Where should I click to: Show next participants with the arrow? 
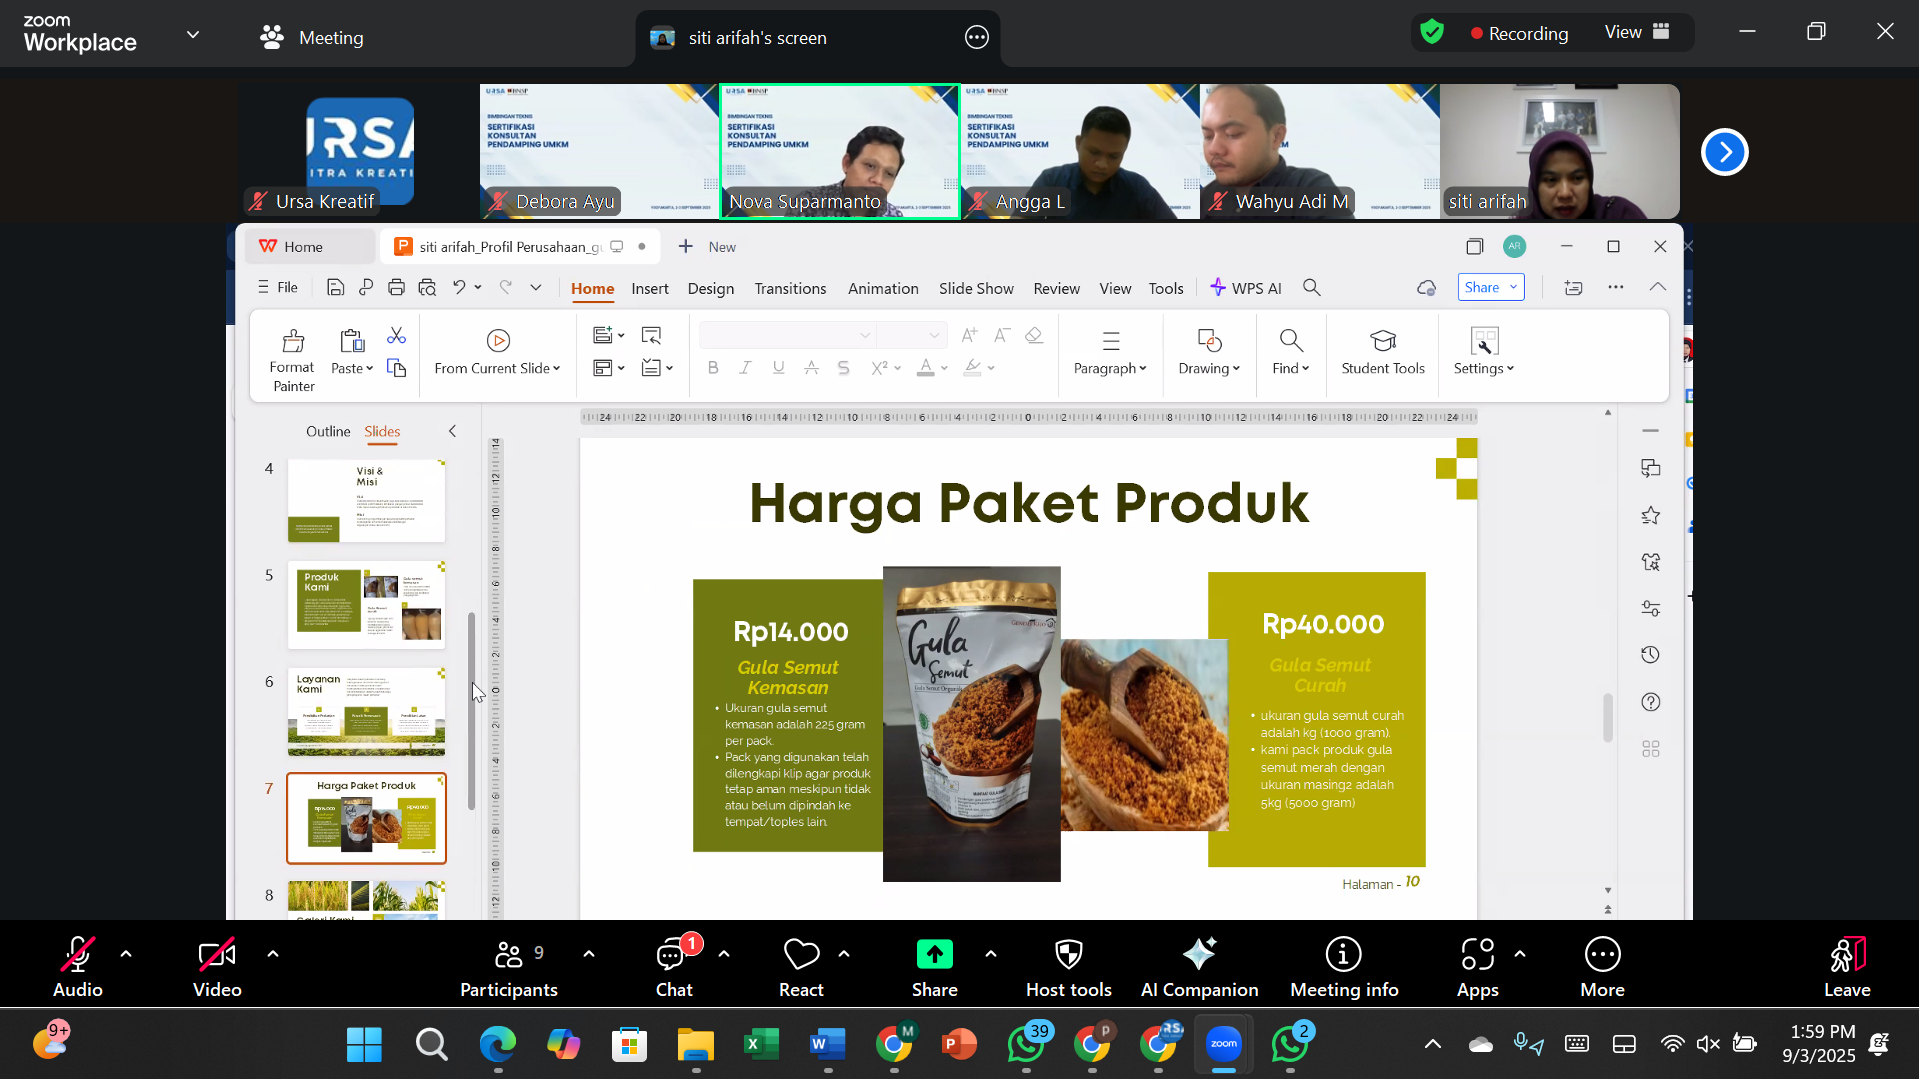pos(1724,152)
